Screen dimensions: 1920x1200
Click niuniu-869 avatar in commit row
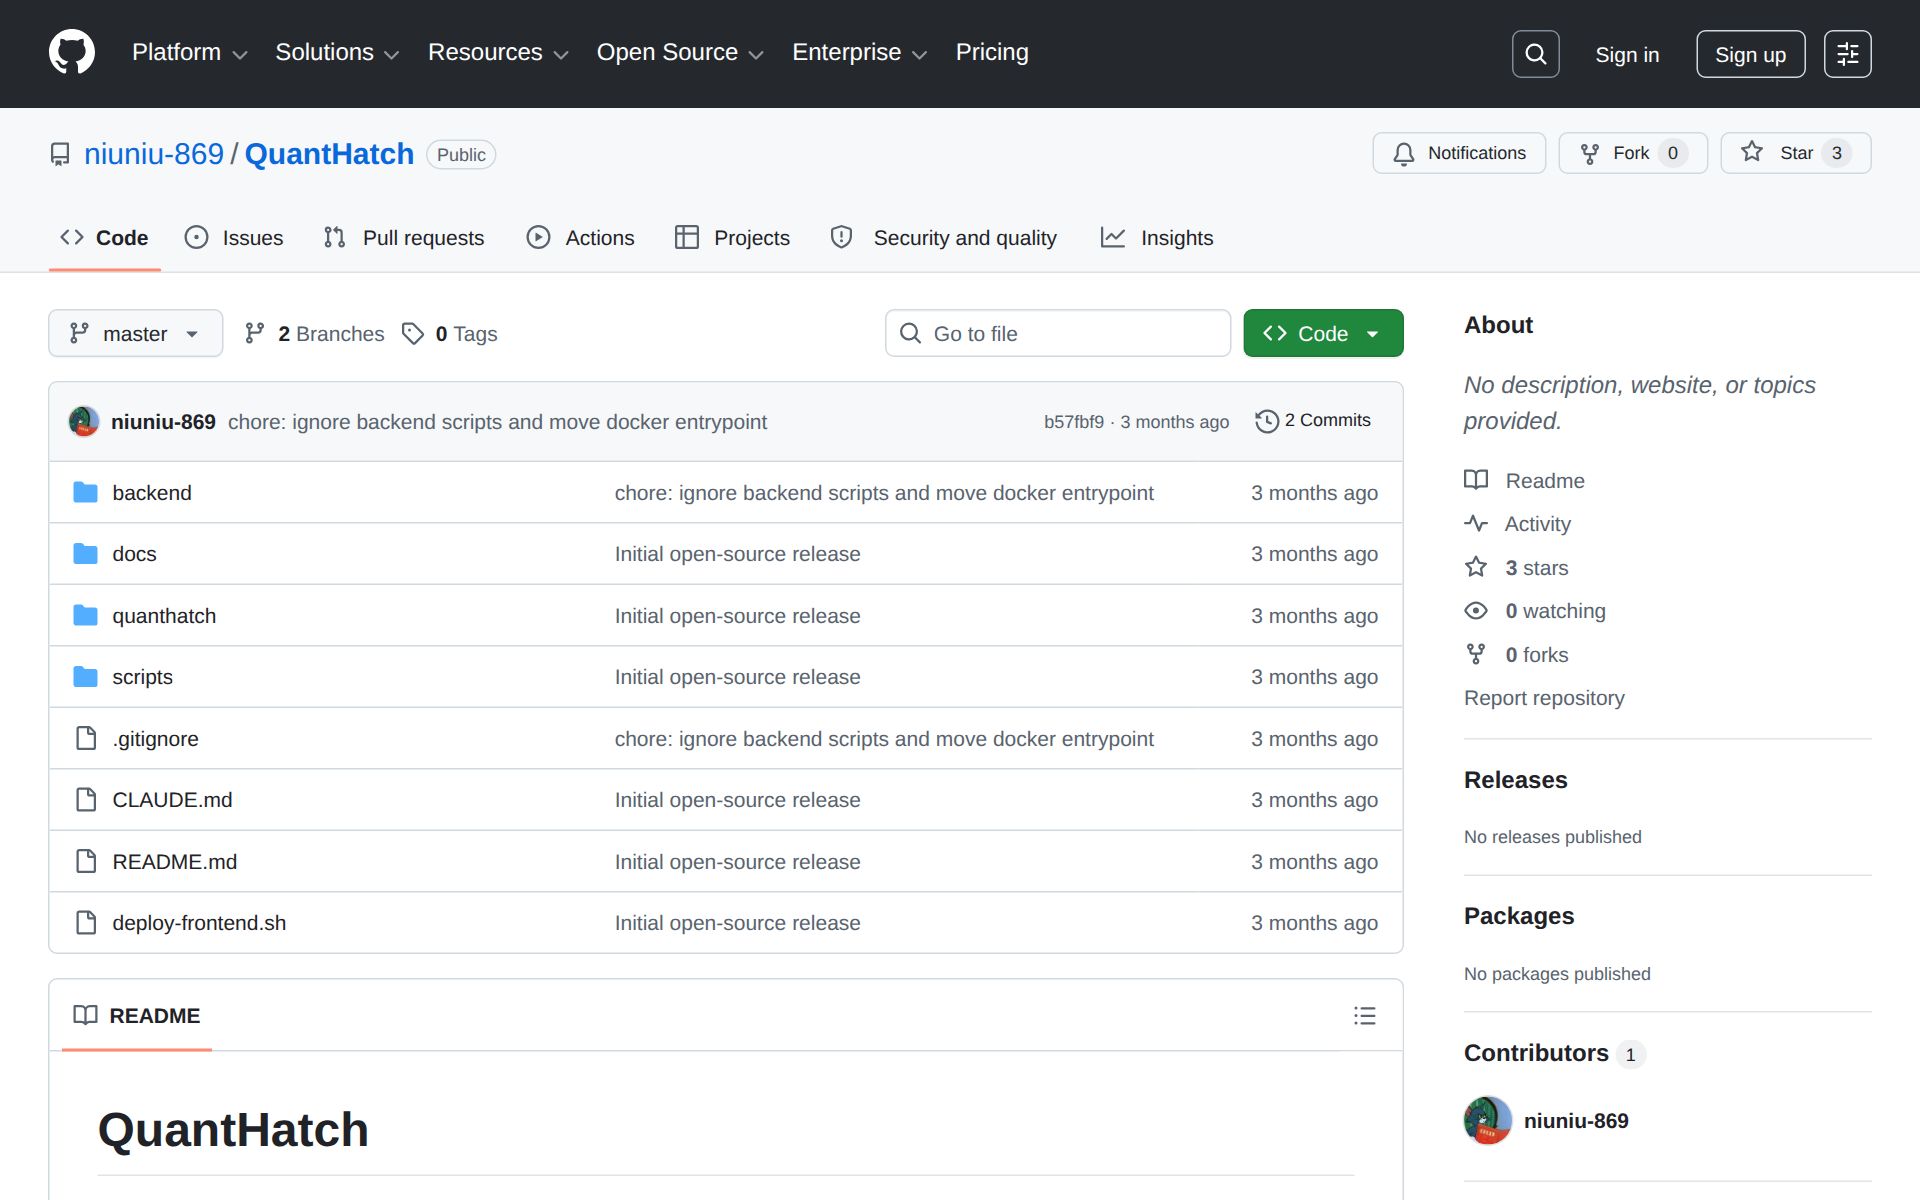pos(84,421)
